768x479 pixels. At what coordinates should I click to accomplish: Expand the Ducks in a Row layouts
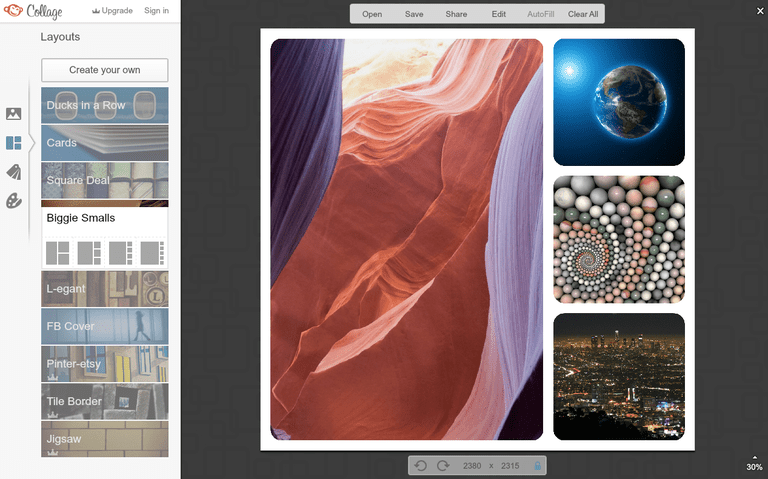[x=105, y=105]
